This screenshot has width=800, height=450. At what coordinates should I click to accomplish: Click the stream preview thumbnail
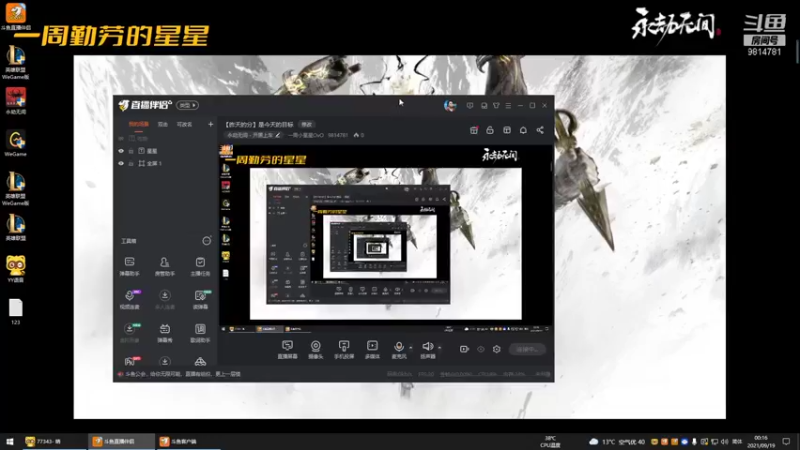pyautogui.click(x=385, y=239)
